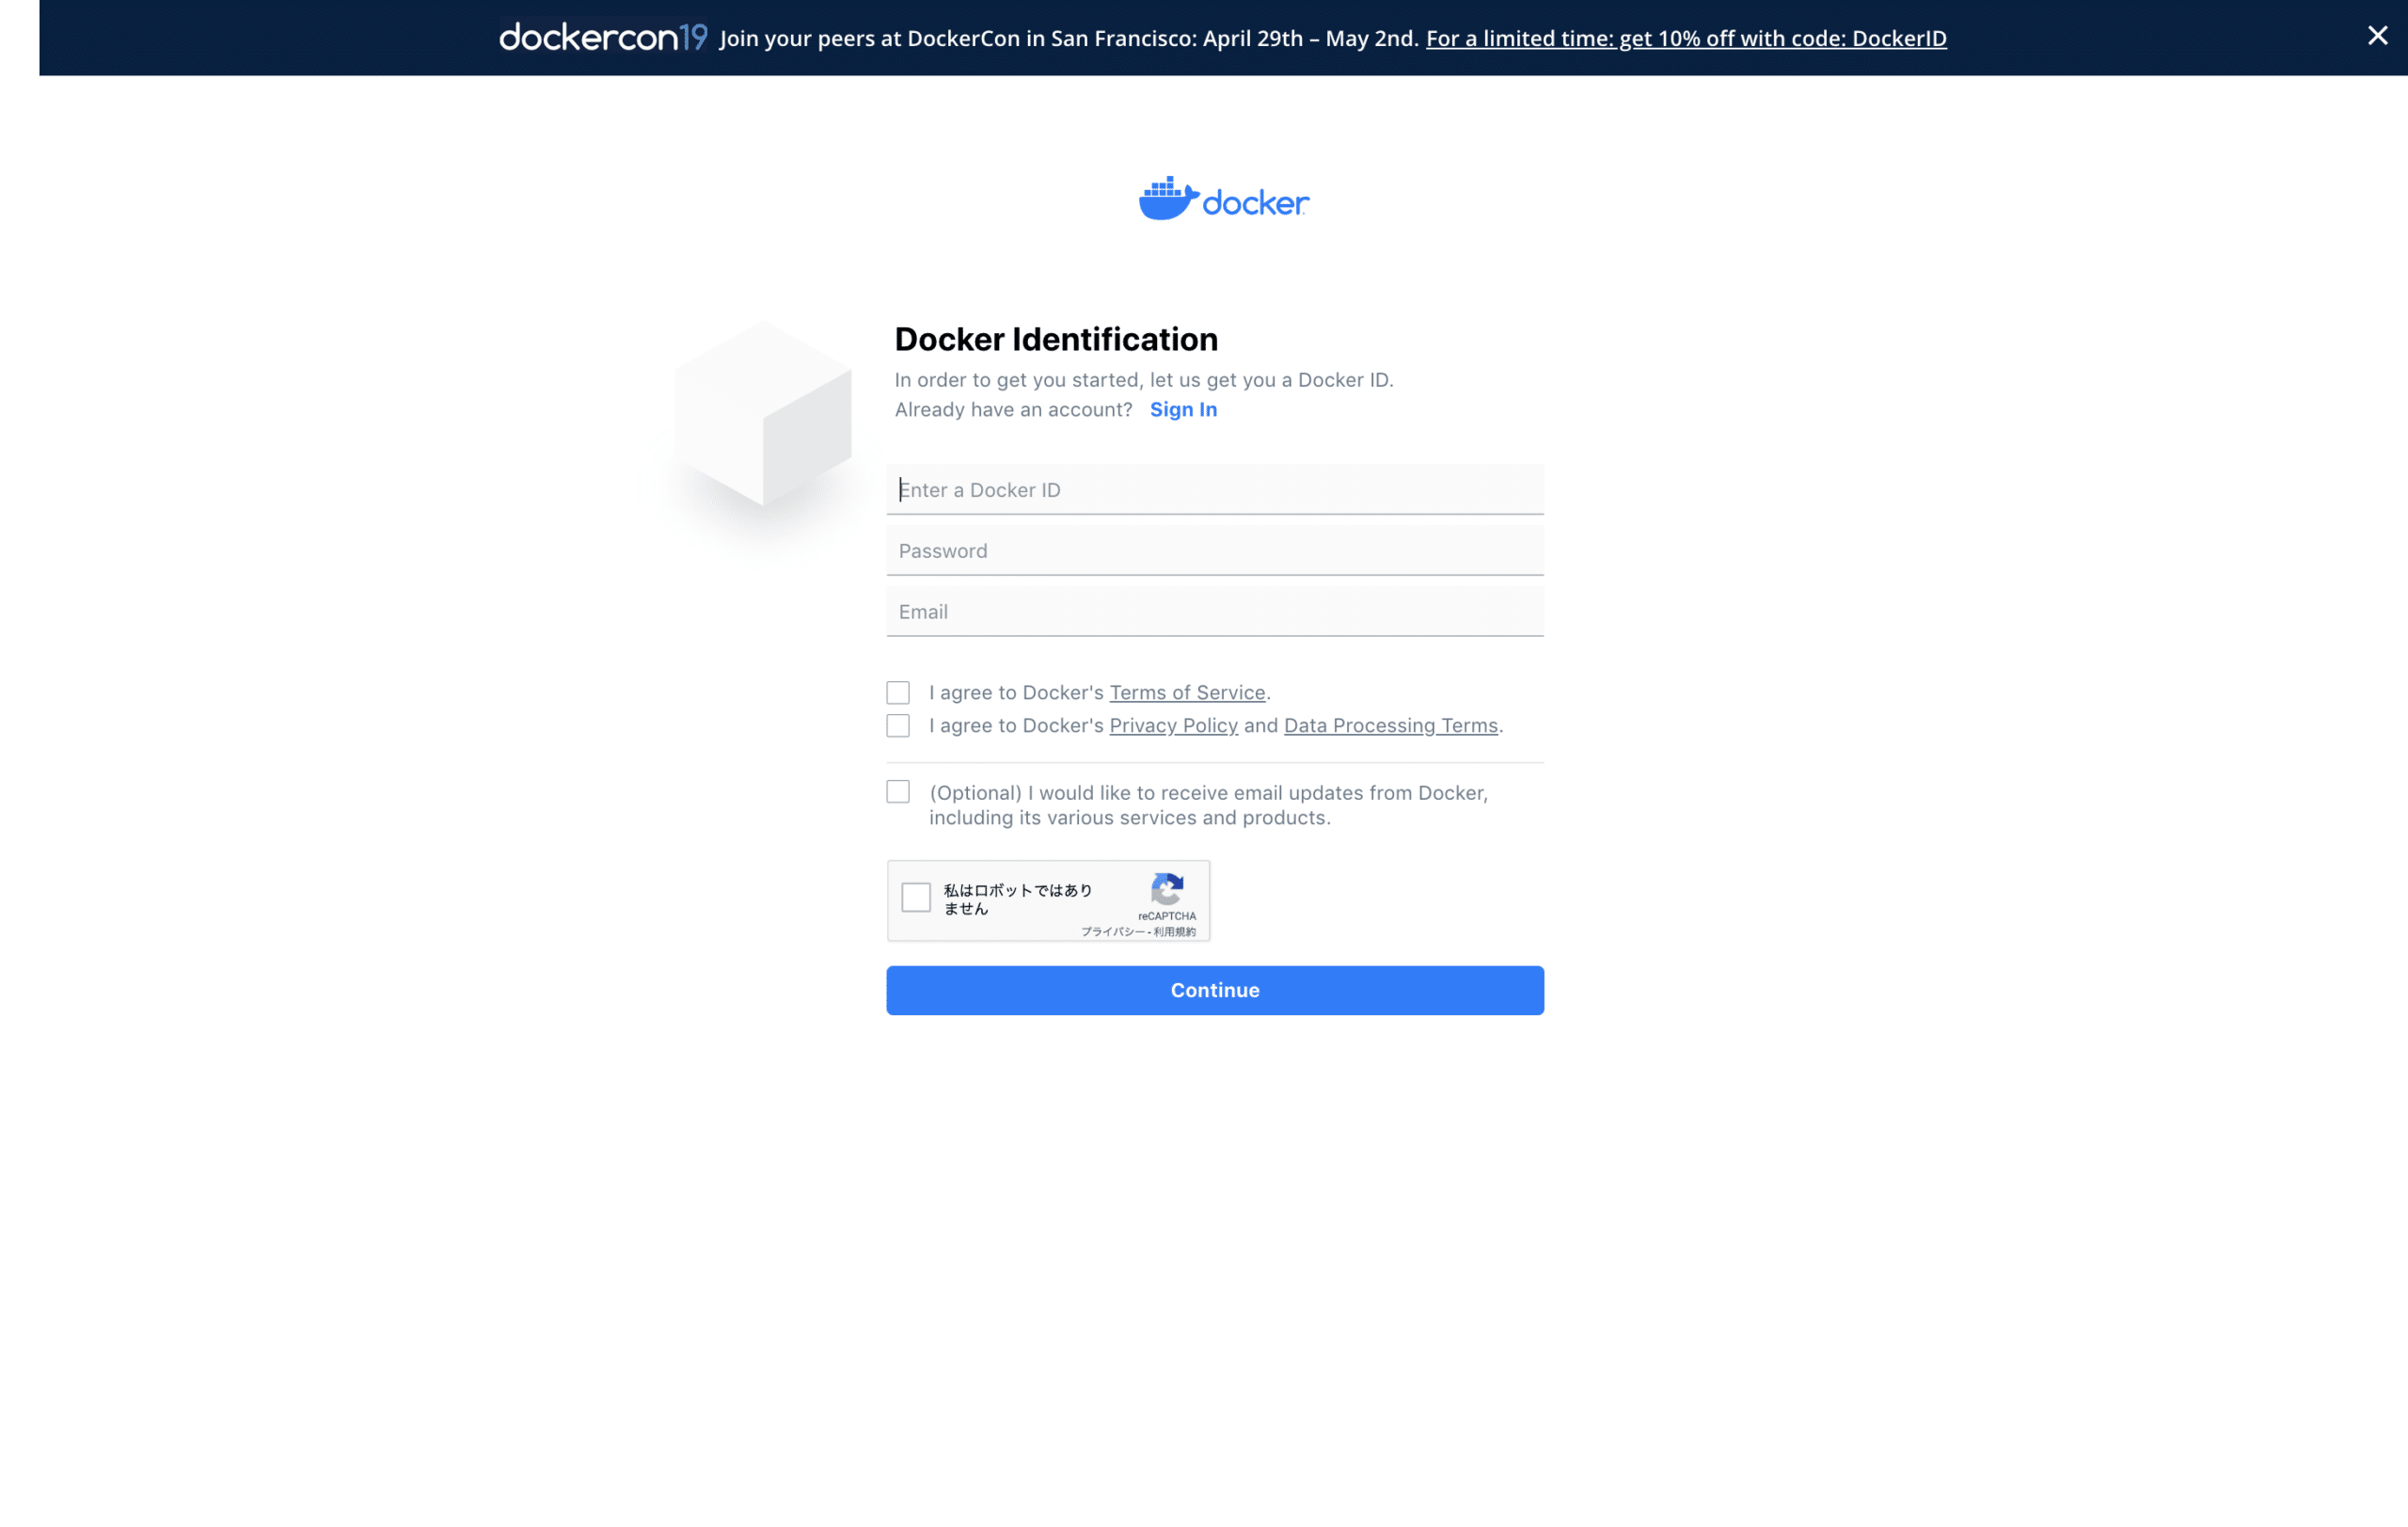The image size is (2408, 1527).
Task: Open the 10% off DockerID promo link
Action: tap(1686, 38)
